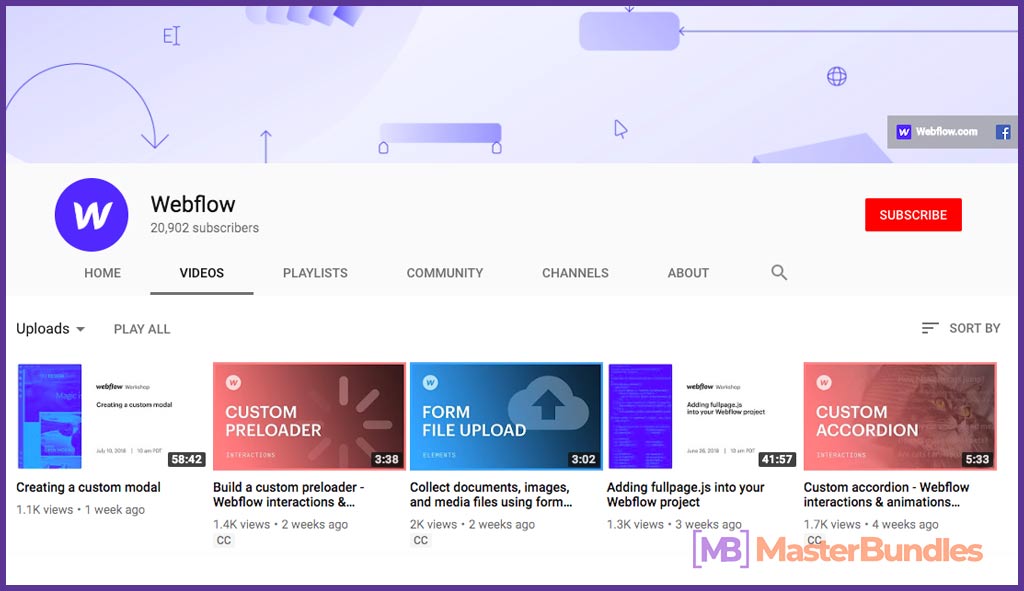Click '1.3K views • 3 weeks ago' text

click(x=674, y=524)
